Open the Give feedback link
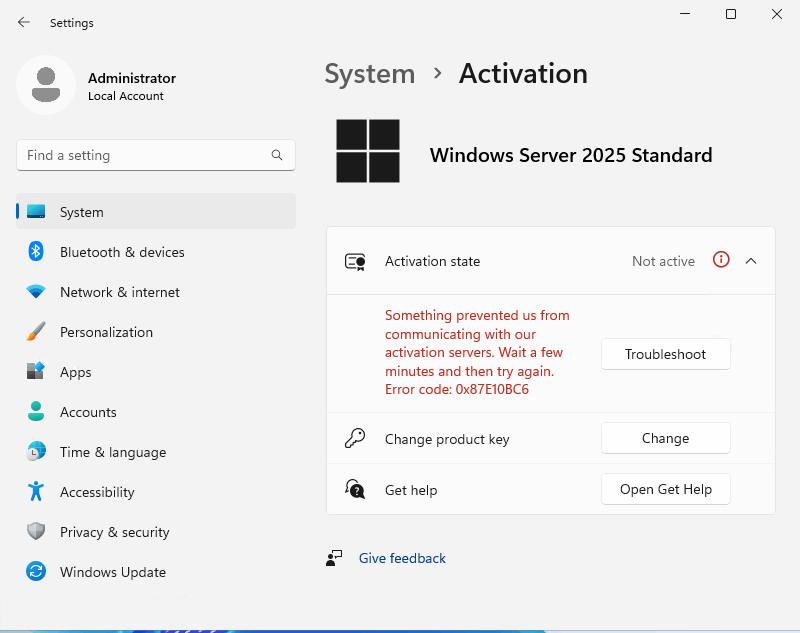This screenshot has width=800, height=633. pyautogui.click(x=402, y=558)
